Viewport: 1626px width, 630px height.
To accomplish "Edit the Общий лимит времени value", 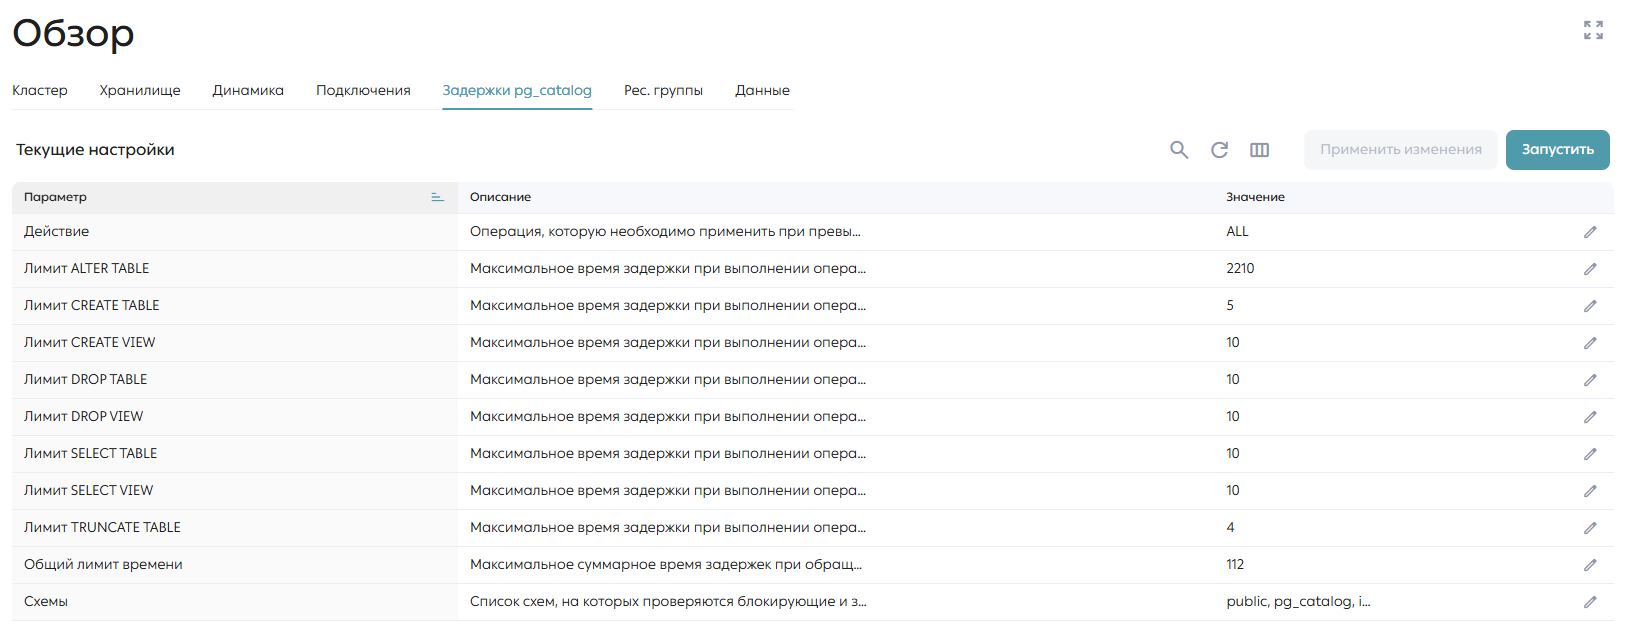I will (1590, 565).
